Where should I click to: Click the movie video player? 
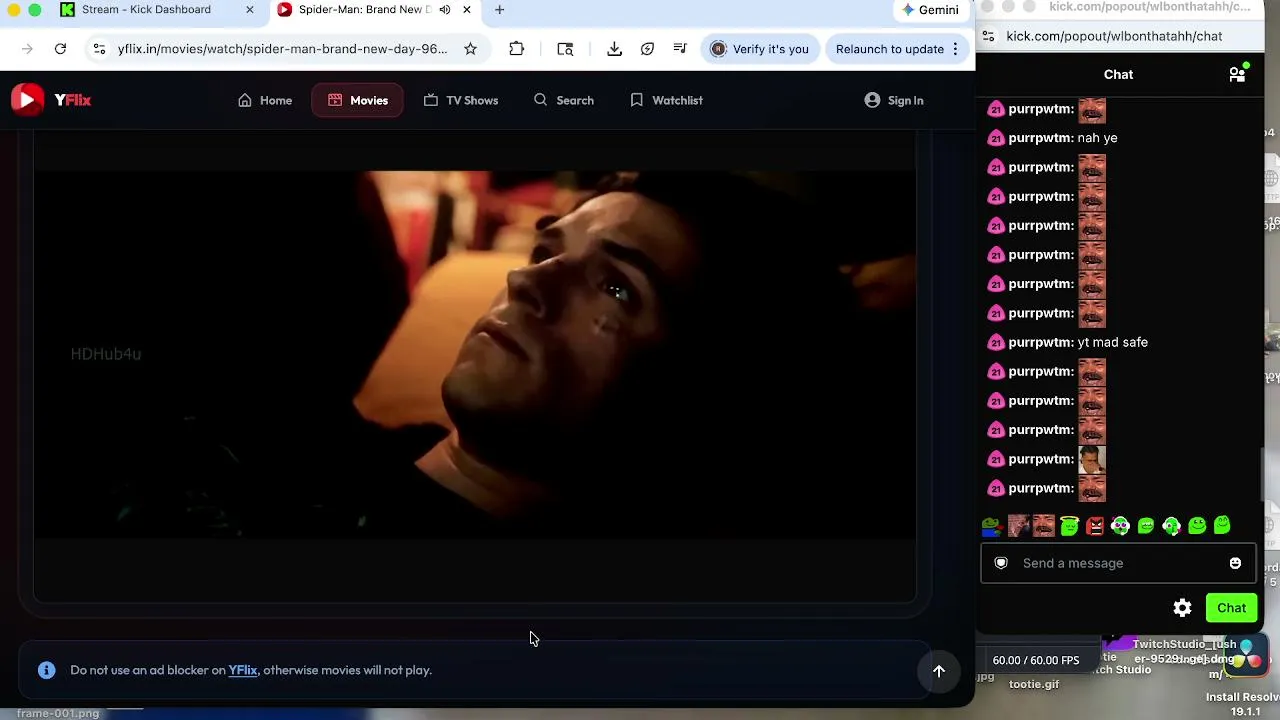coord(475,353)
